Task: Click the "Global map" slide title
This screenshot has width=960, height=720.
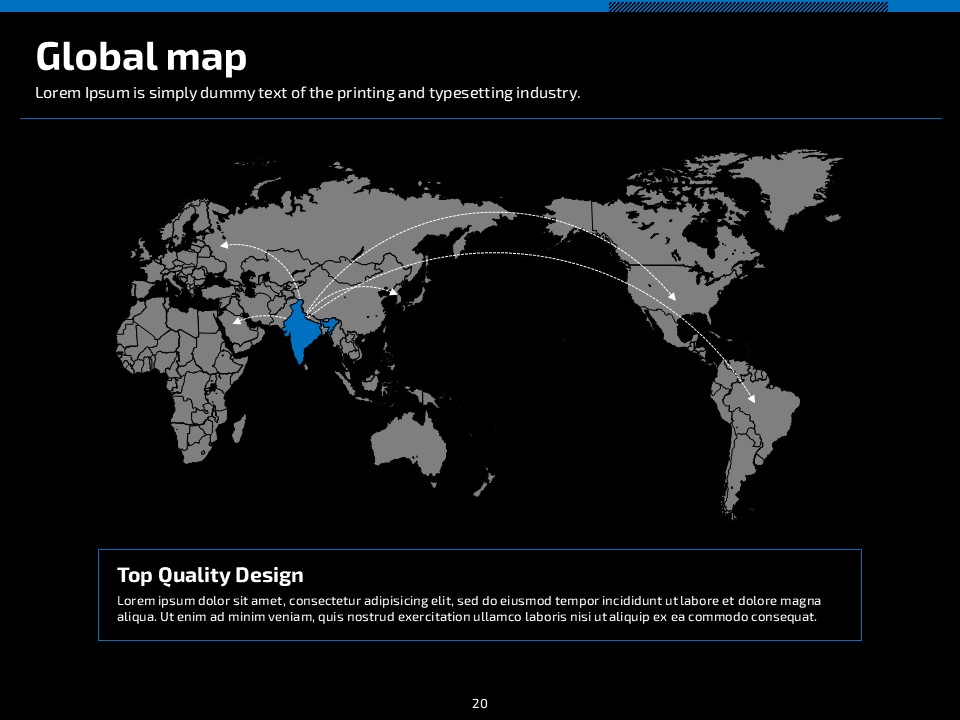Action: (141, 57)
